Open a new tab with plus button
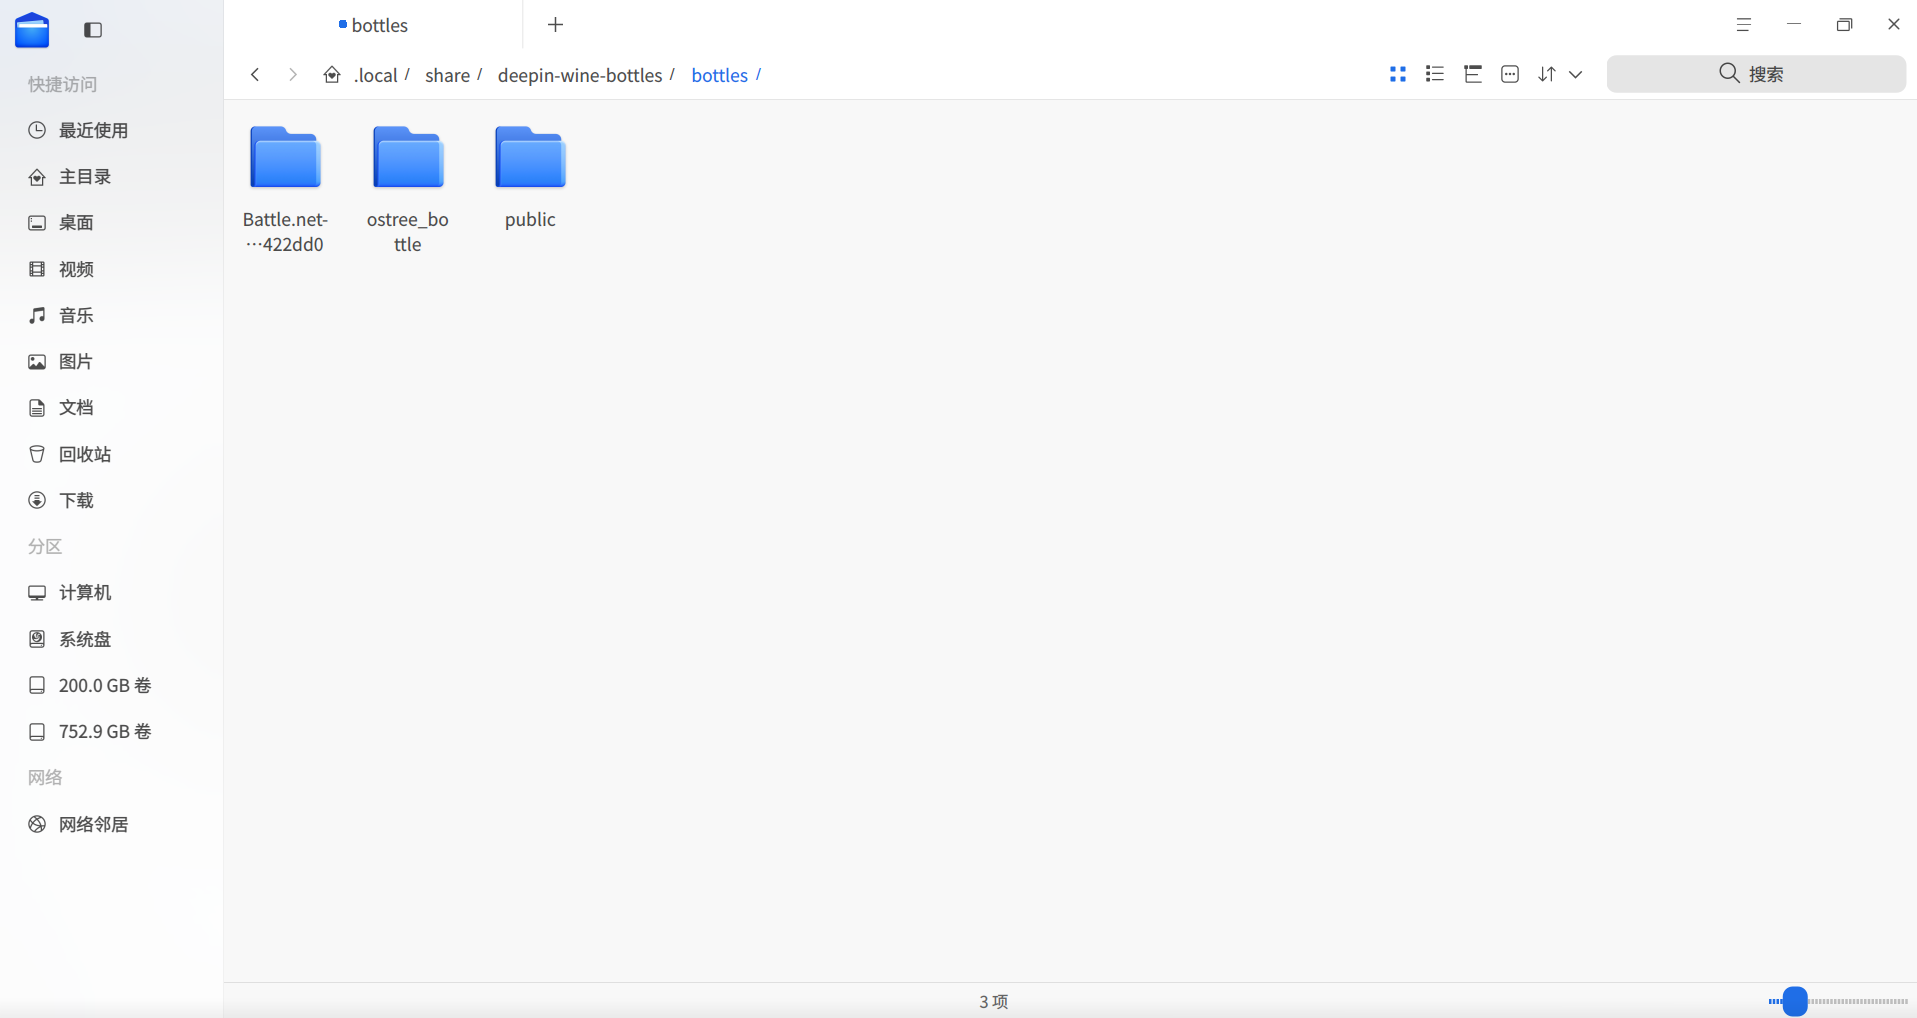 click(556, 25)
